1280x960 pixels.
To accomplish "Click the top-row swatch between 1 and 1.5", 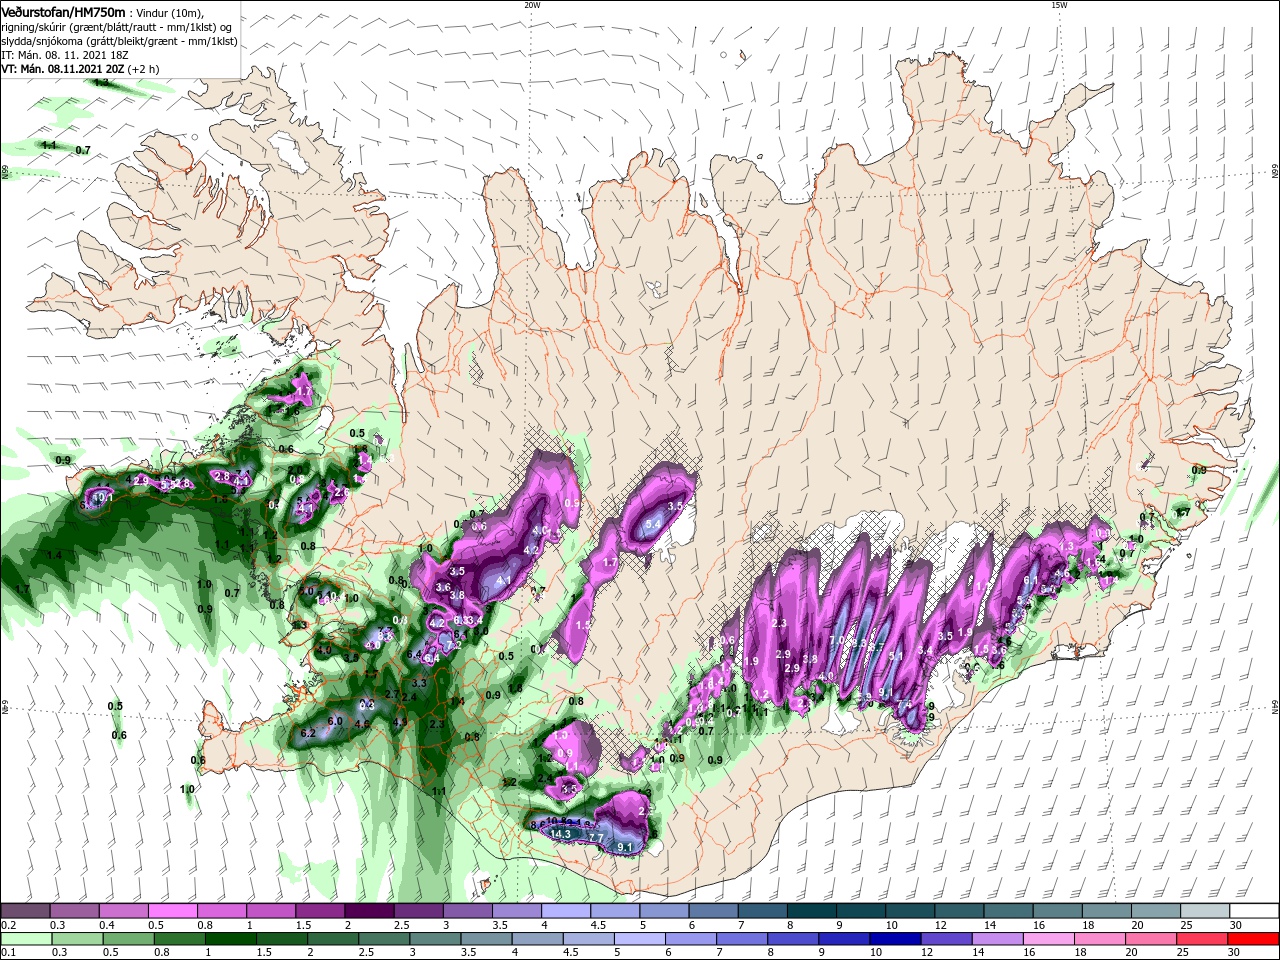I will tap(270, 910).
